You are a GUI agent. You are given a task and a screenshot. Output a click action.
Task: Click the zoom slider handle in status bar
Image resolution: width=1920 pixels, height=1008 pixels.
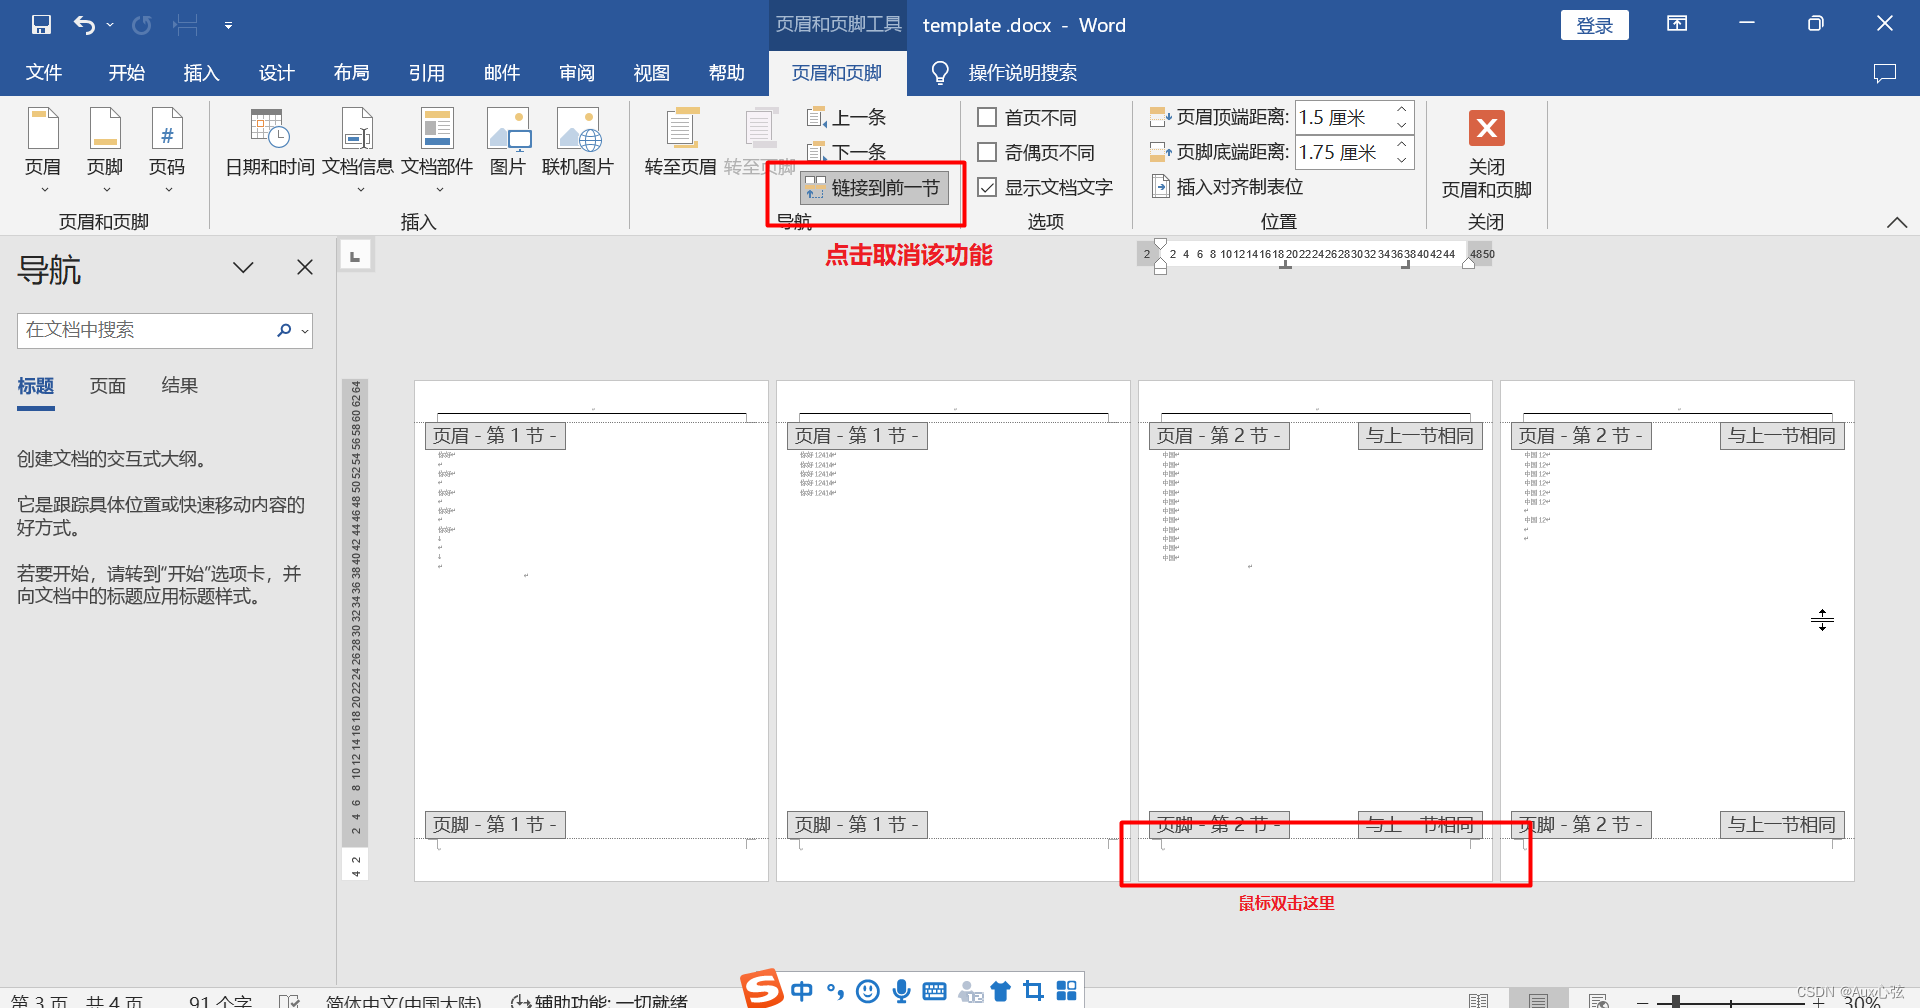click(x=1675, y=1001)
